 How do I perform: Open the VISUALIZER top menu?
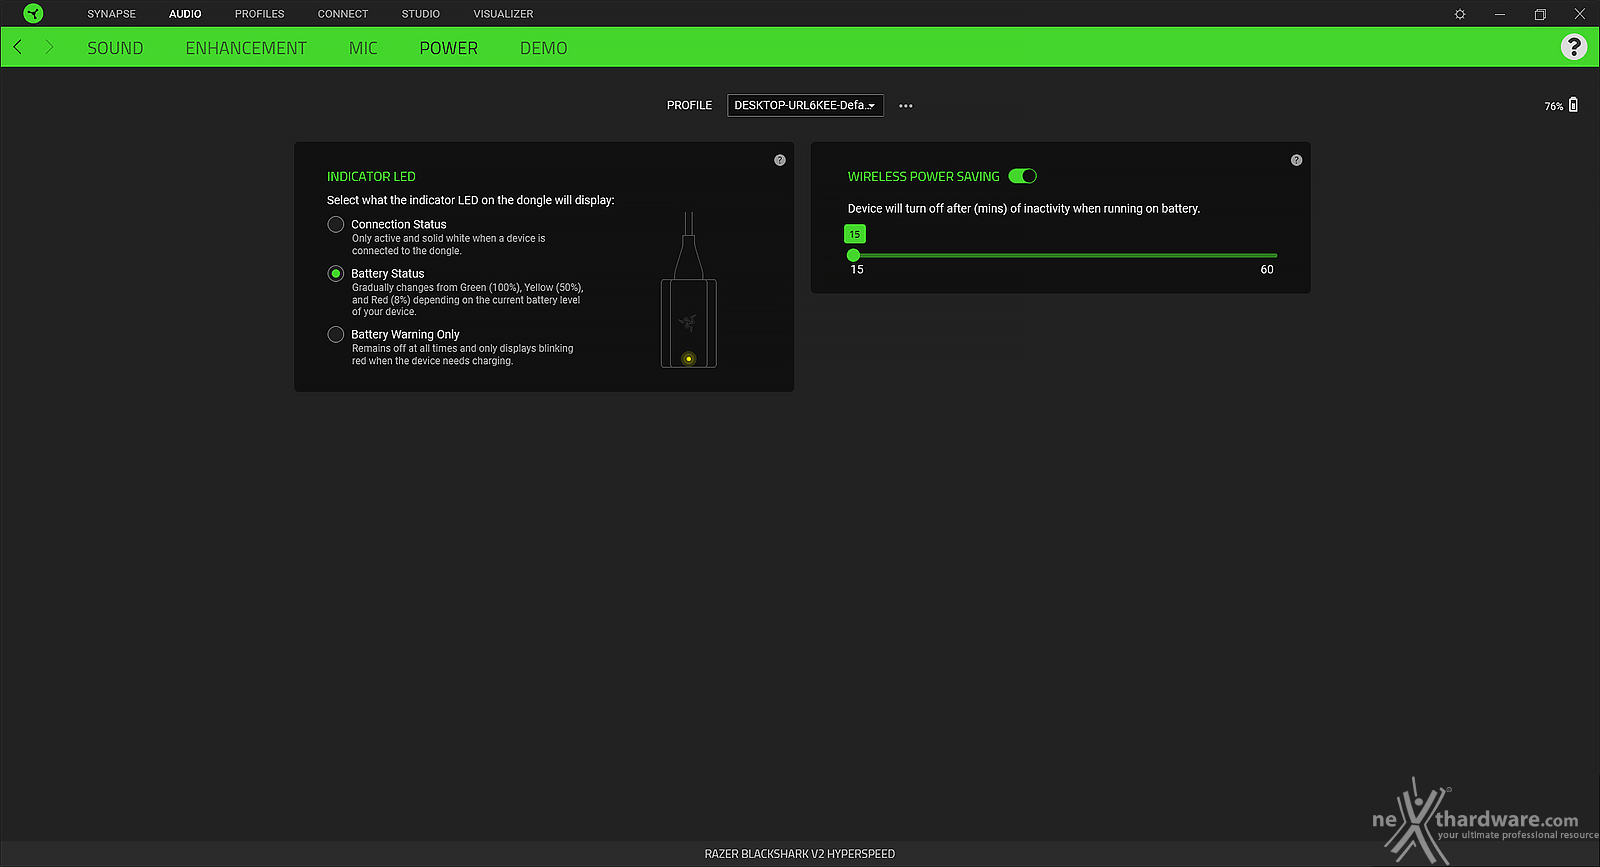tap(503, 14)
